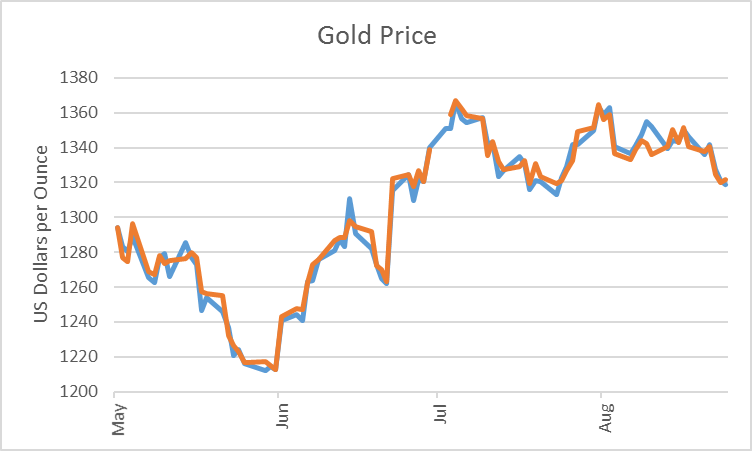This screenshot has height=451, width=752.
Task: Click the orange line's highest peak in July
Action: click(455, 101)
